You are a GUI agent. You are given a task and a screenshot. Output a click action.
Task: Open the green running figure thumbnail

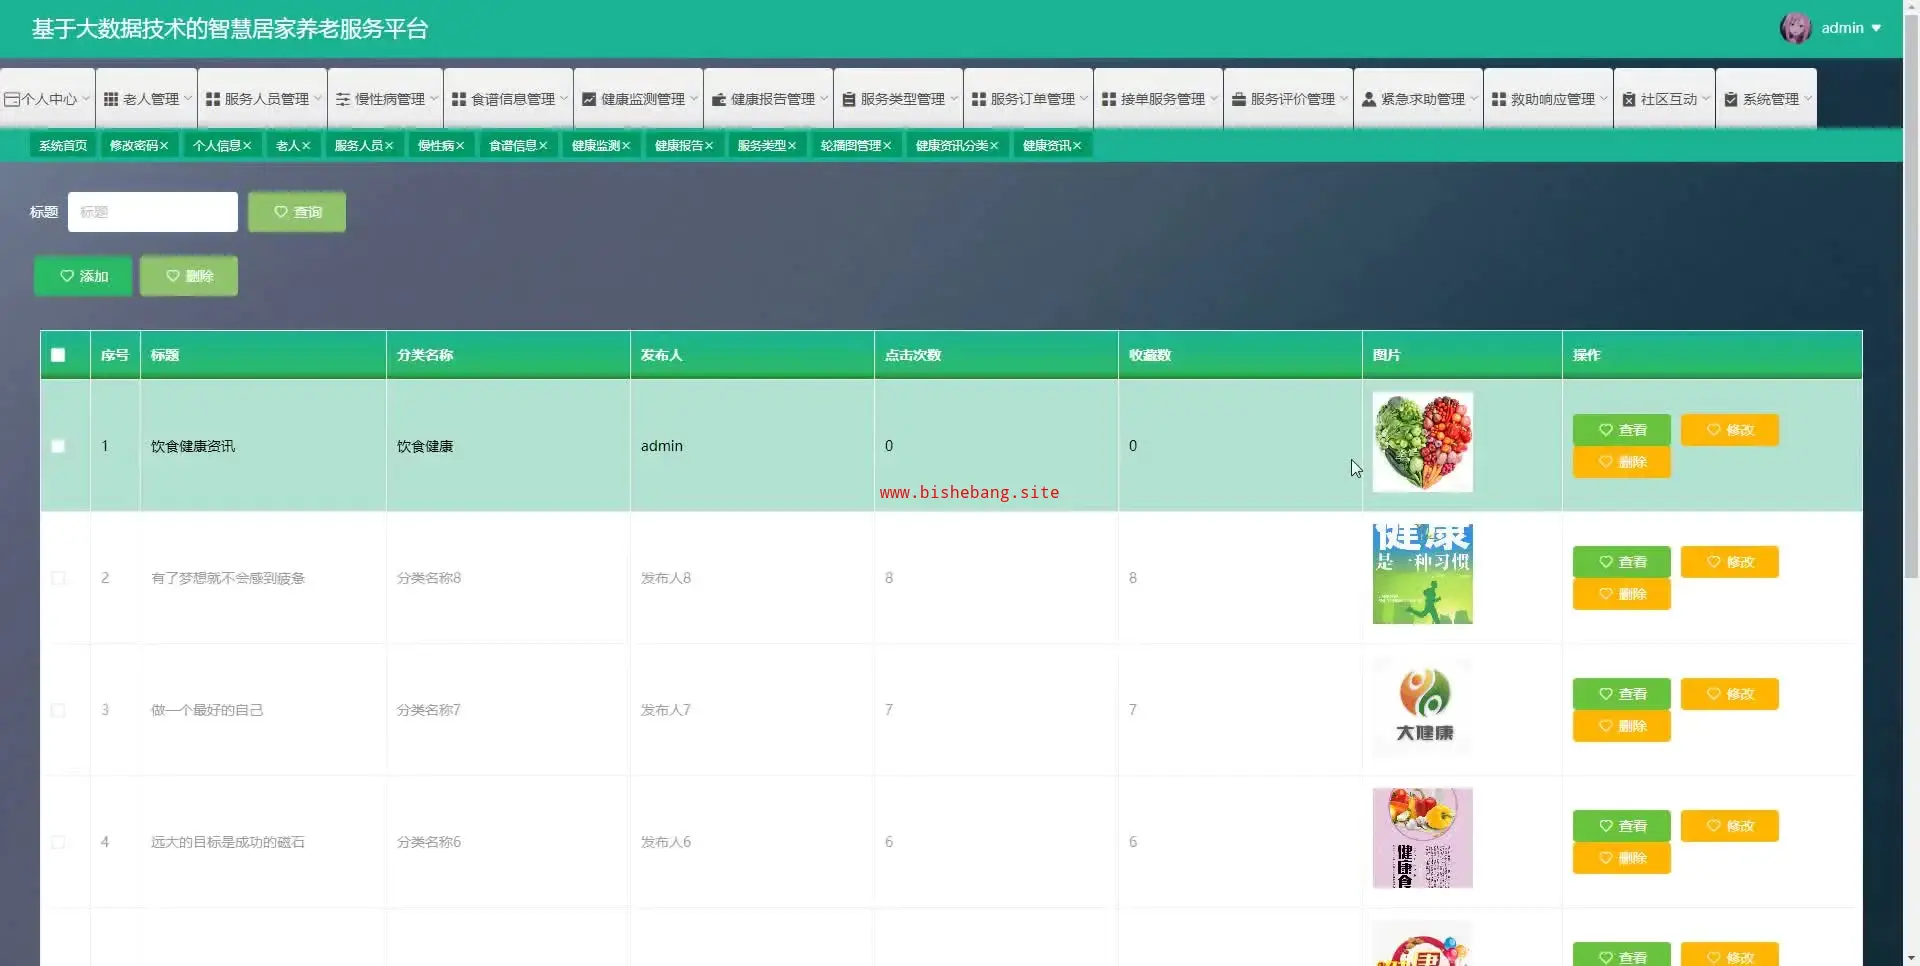[x=1423, y=574]
